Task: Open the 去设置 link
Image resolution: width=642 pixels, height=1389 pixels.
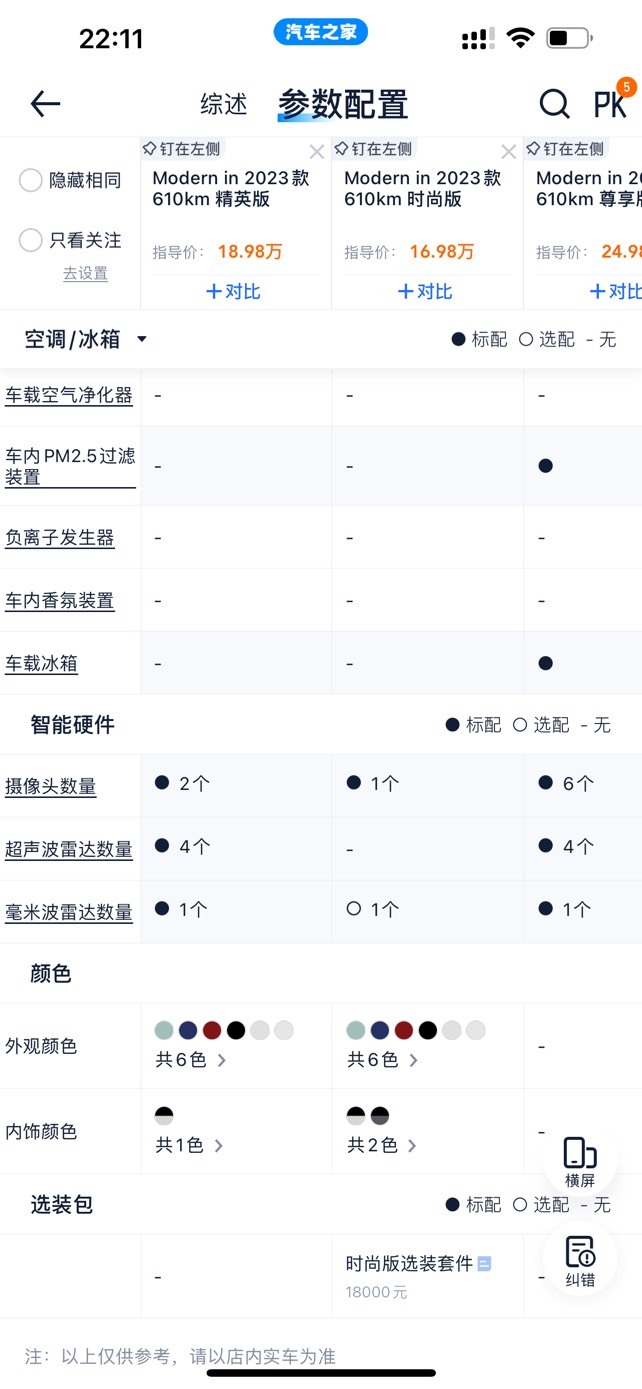Action: click(85, 273)
